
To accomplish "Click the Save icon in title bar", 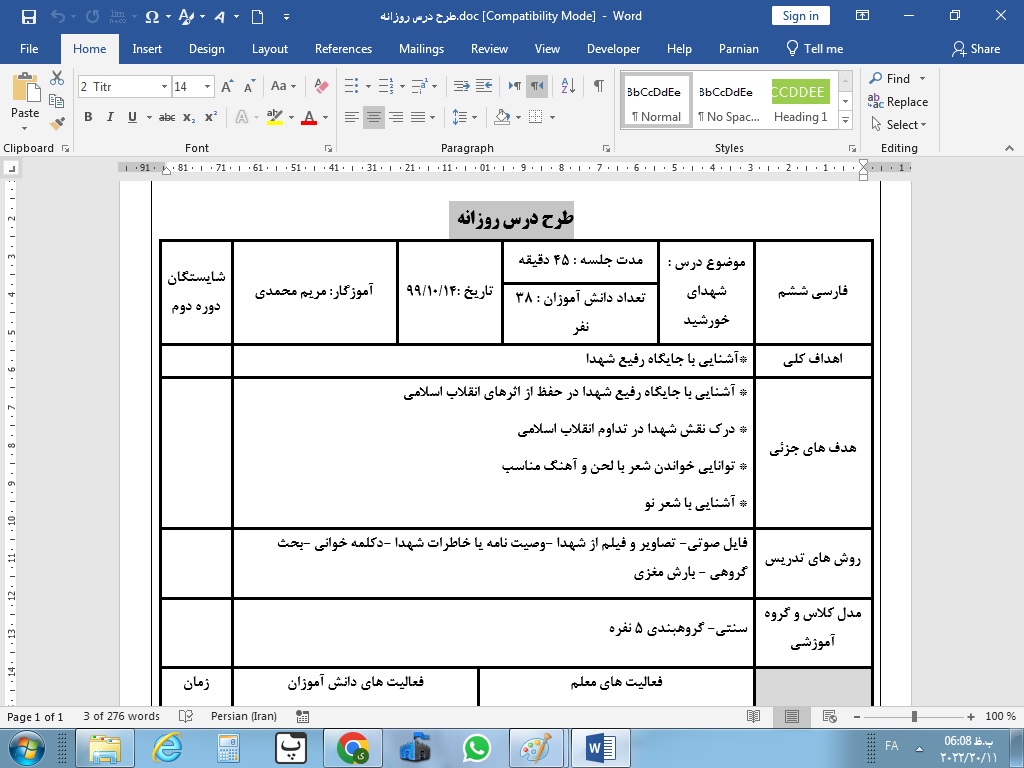I will pos(29,16).
